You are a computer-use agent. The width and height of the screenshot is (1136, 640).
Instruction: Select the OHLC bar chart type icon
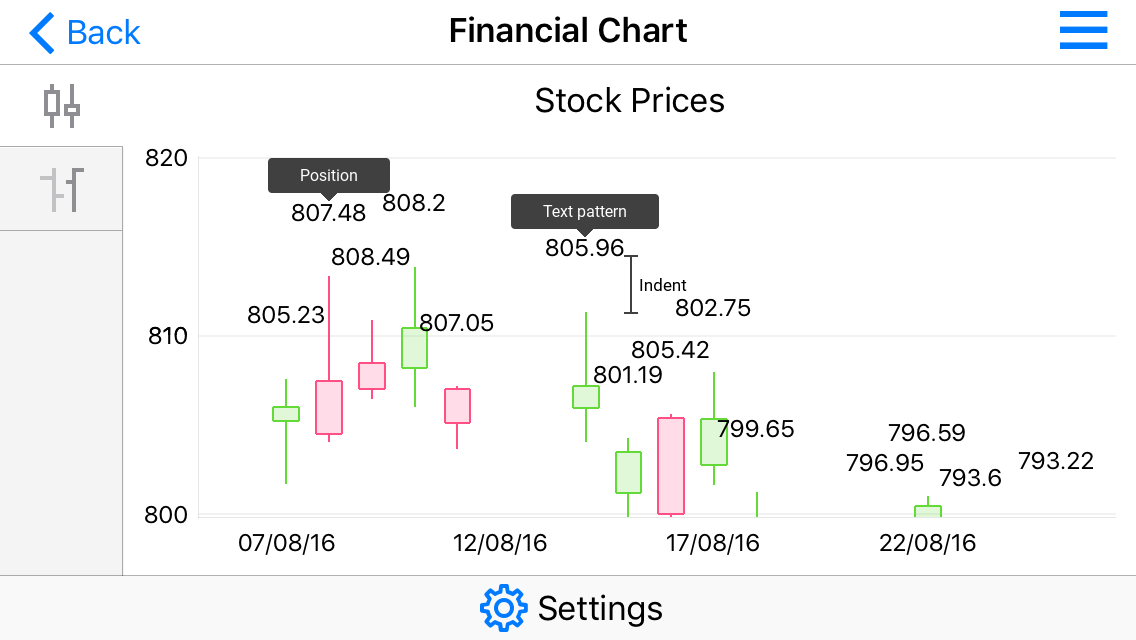pyautogui.click(x=60, y=188)
